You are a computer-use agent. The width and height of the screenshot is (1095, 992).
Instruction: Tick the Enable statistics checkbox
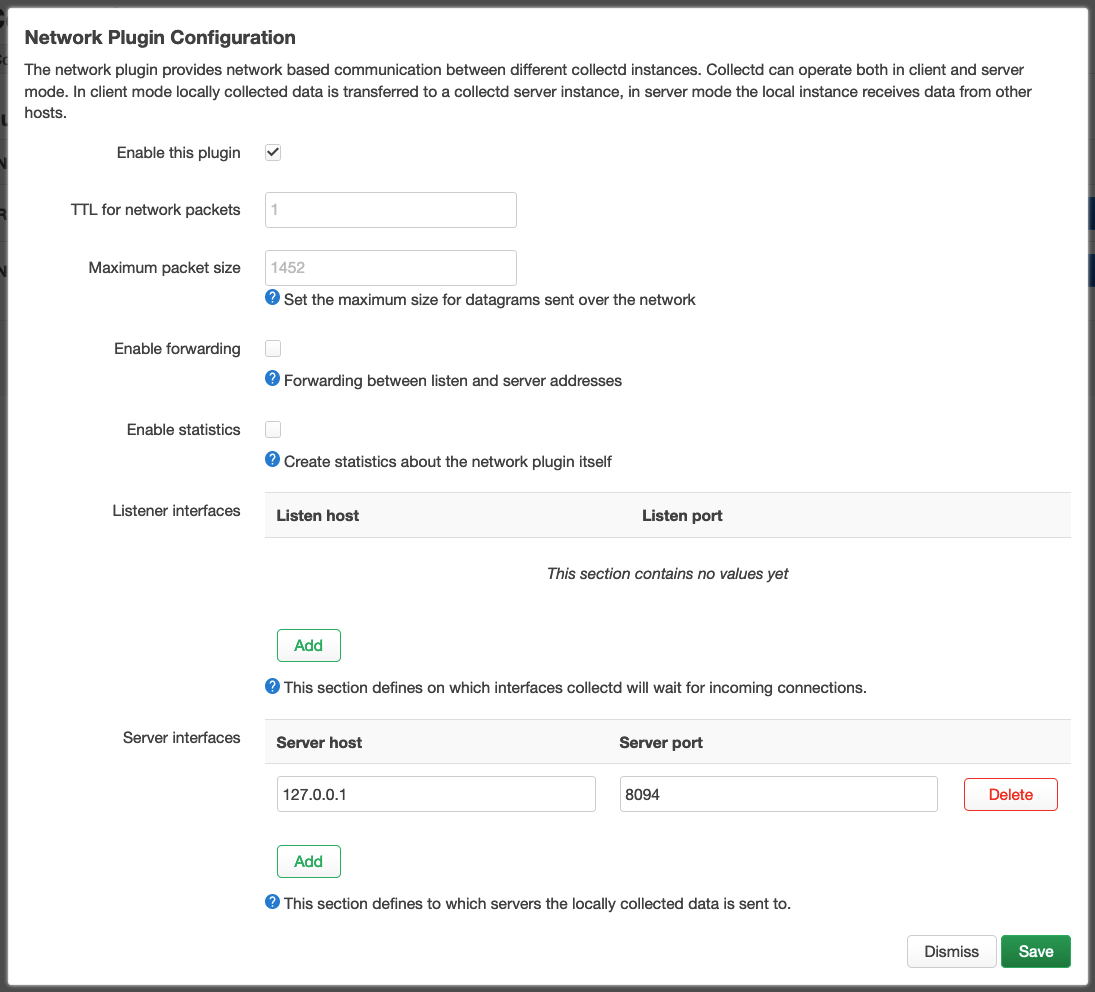pos(273,430)
